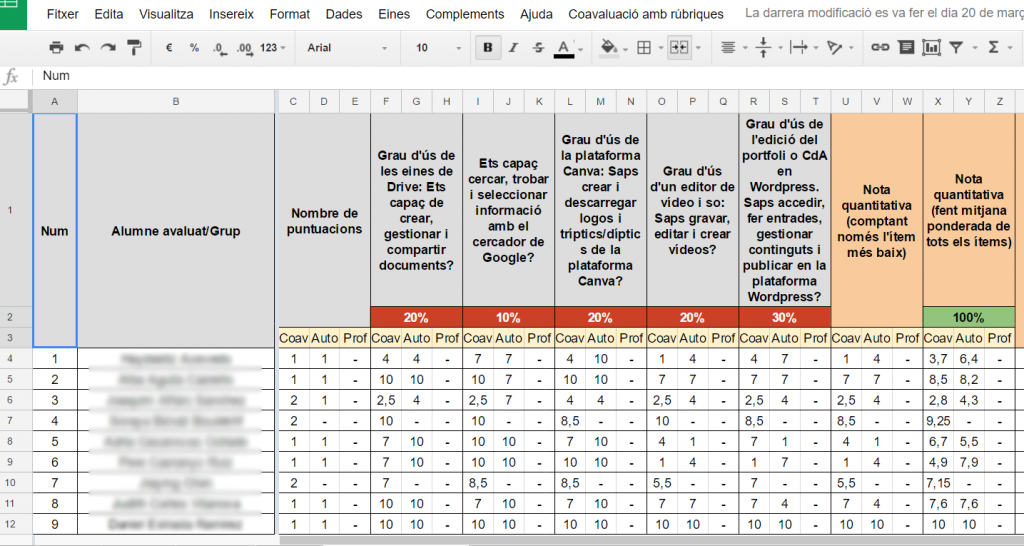The height and width of the screenshot is (546, 1024).
Task: Insert a link using the chain icon
Action: [x=880, y=47]
